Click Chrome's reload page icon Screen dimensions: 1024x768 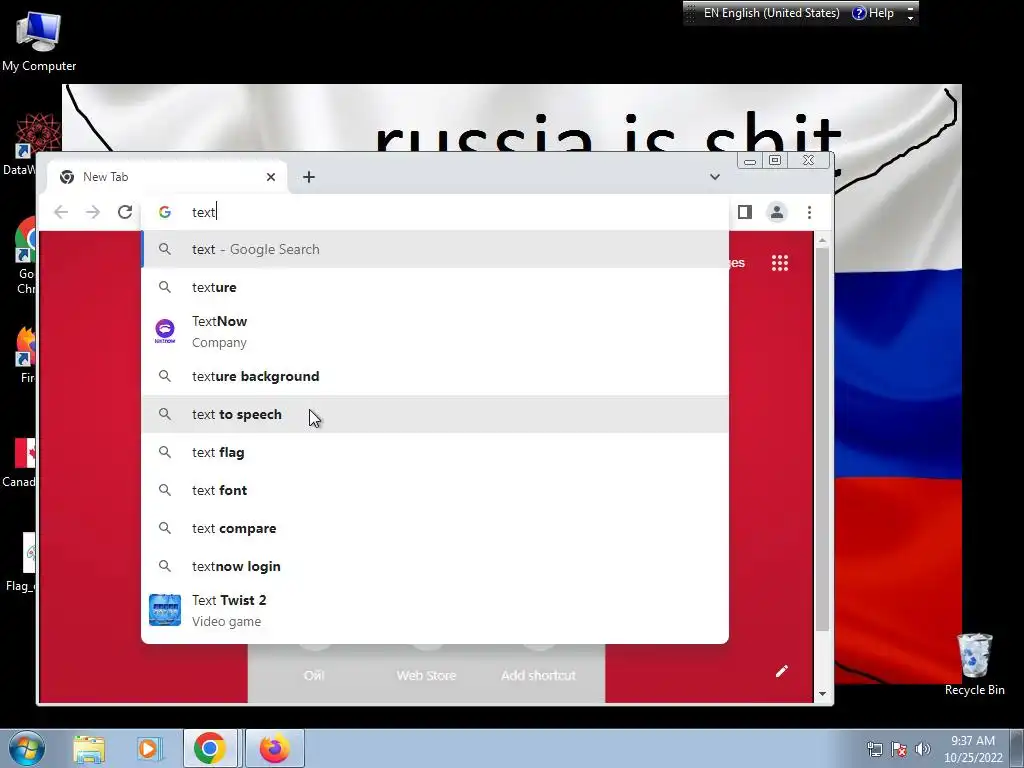[125, 212]
